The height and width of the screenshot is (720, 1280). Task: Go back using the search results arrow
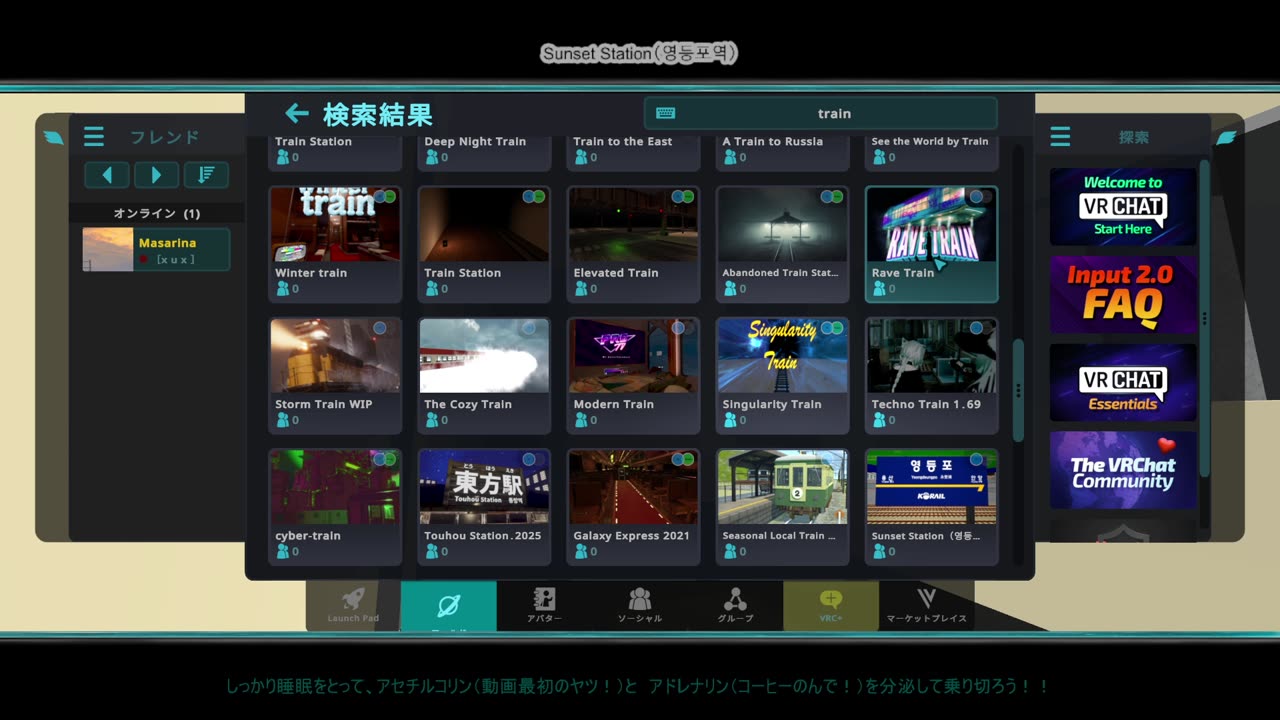coord(296,114)
